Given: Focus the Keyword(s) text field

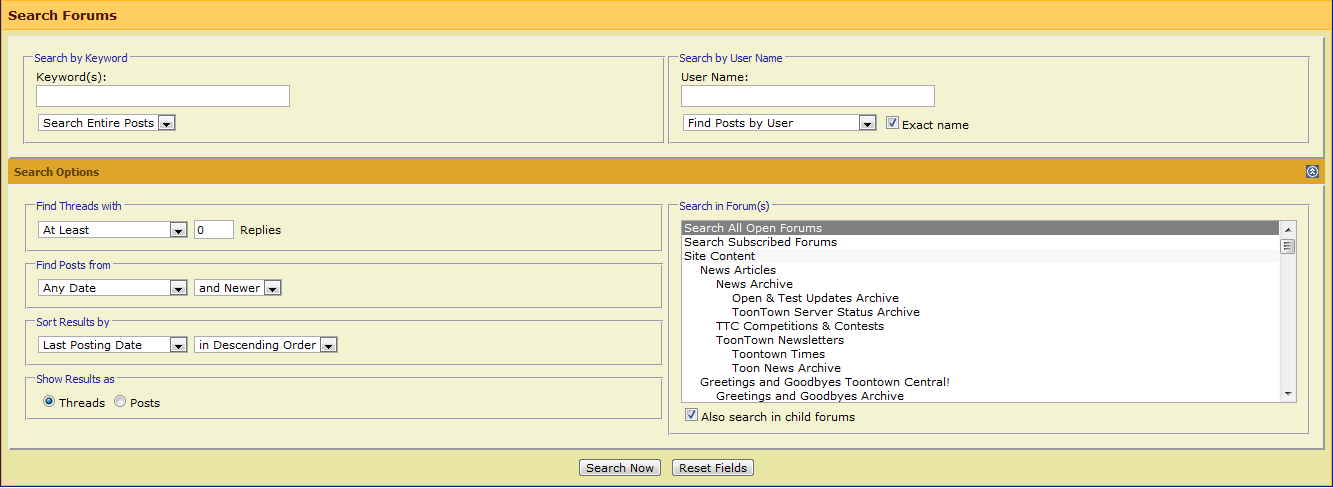Looking at the screenshot, I should (163, 96).
